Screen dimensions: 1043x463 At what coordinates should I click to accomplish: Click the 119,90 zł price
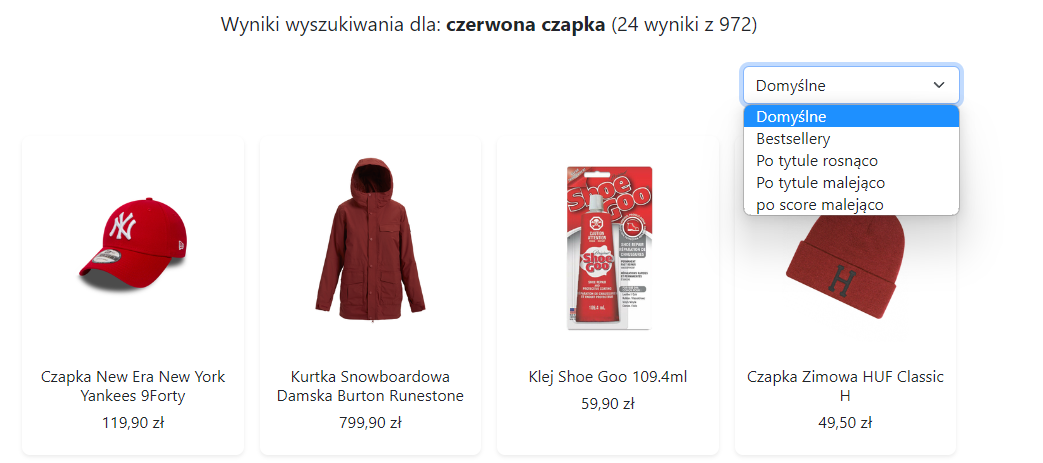pyautogui.click(x=133, y=422)
